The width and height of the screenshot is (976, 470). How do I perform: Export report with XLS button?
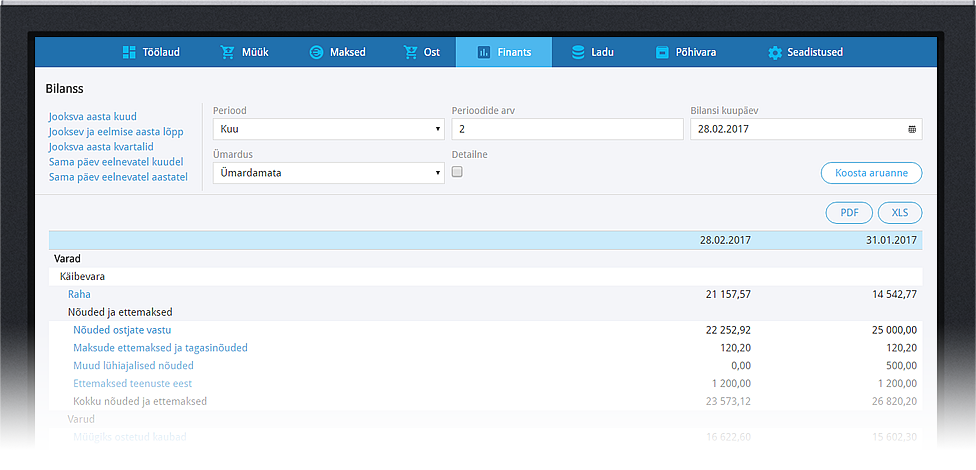tap(899, 213)
